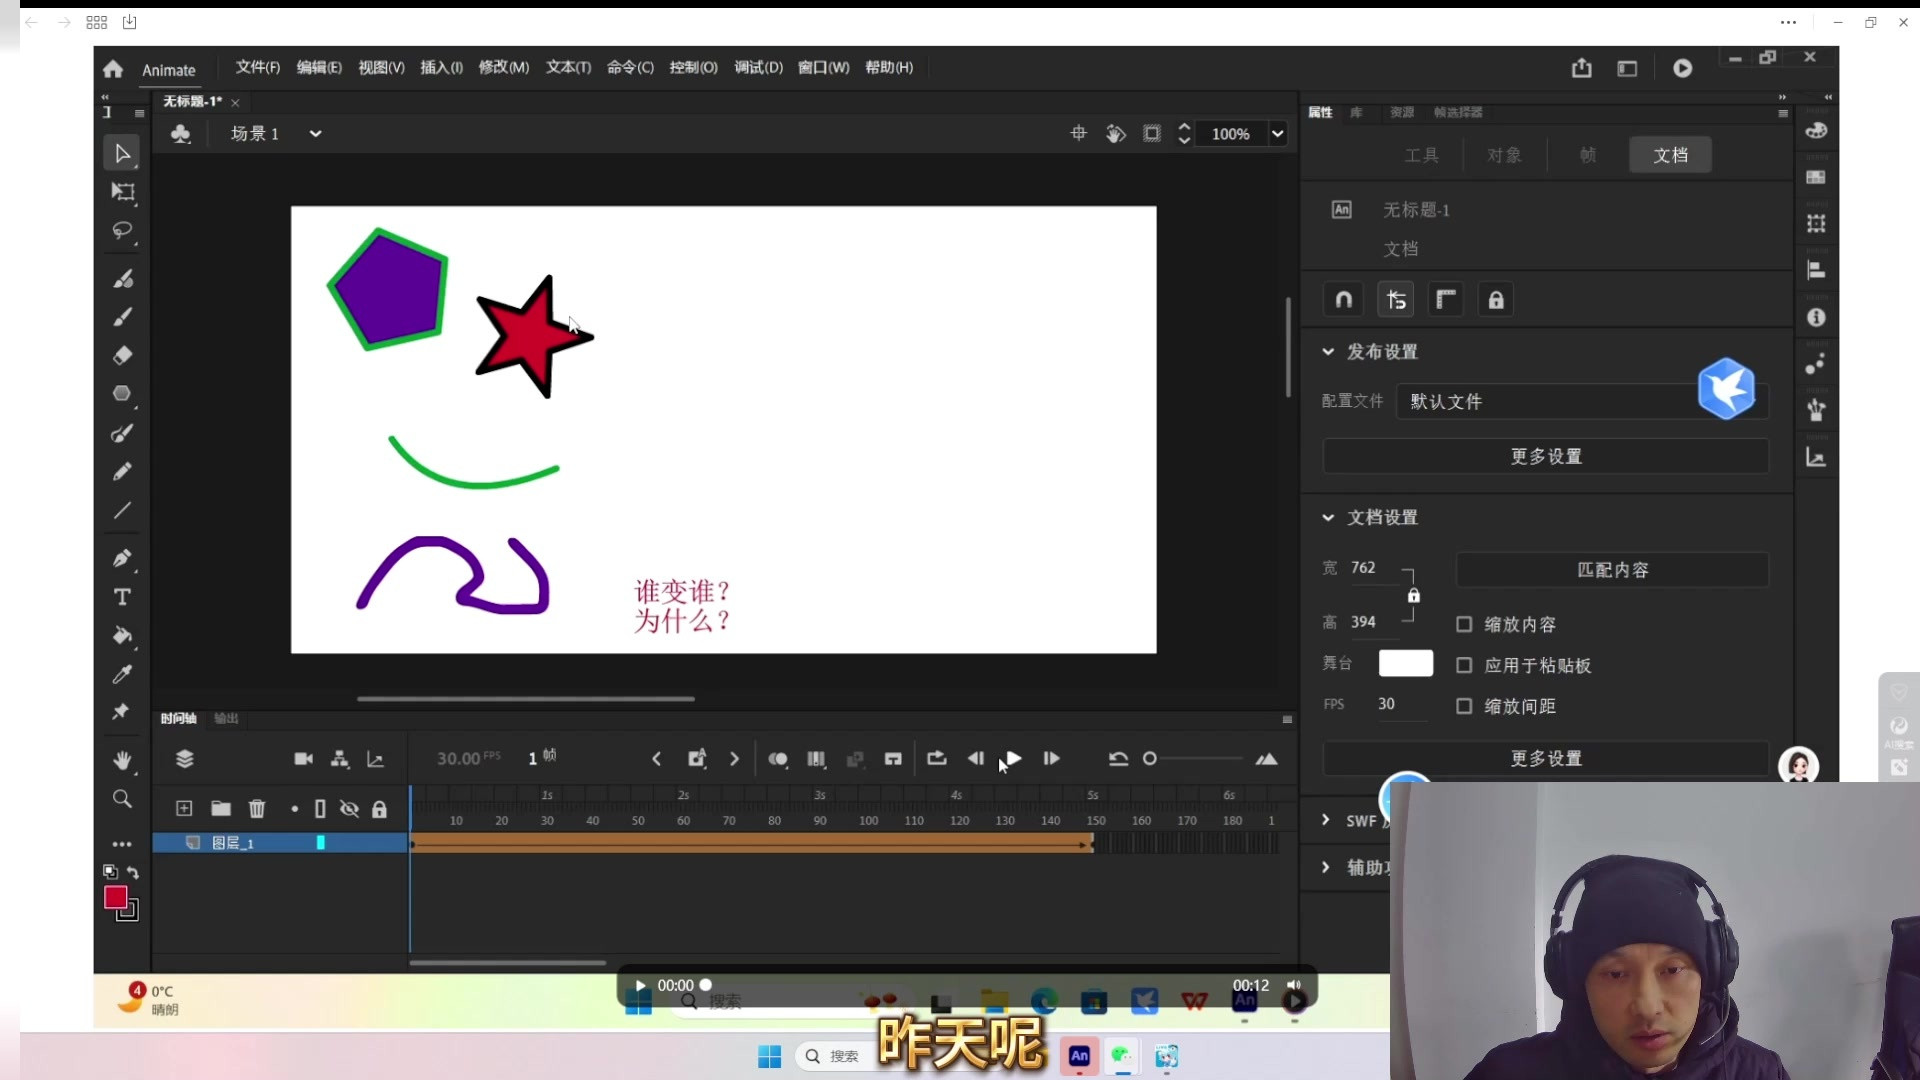Select the Paint Bucket tool
The width and height of the screenshot is (1920, 1080).
[x=122, y=636]
